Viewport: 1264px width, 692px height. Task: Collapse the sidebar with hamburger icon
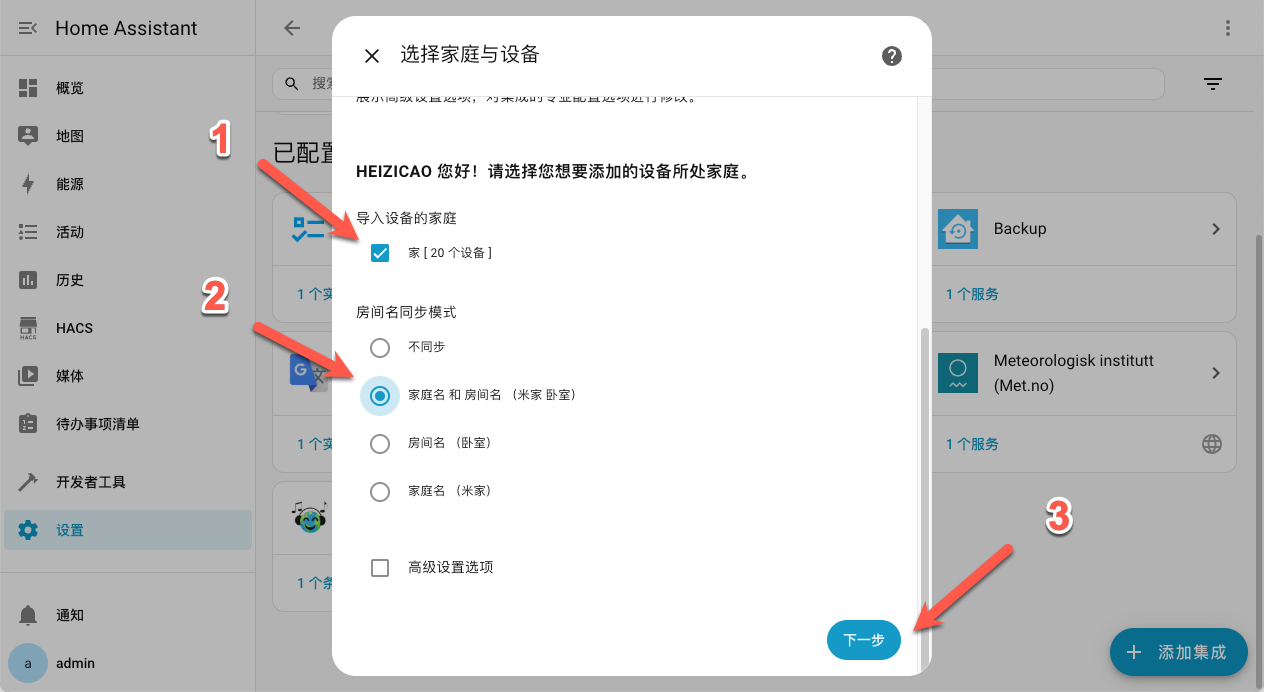27,28
